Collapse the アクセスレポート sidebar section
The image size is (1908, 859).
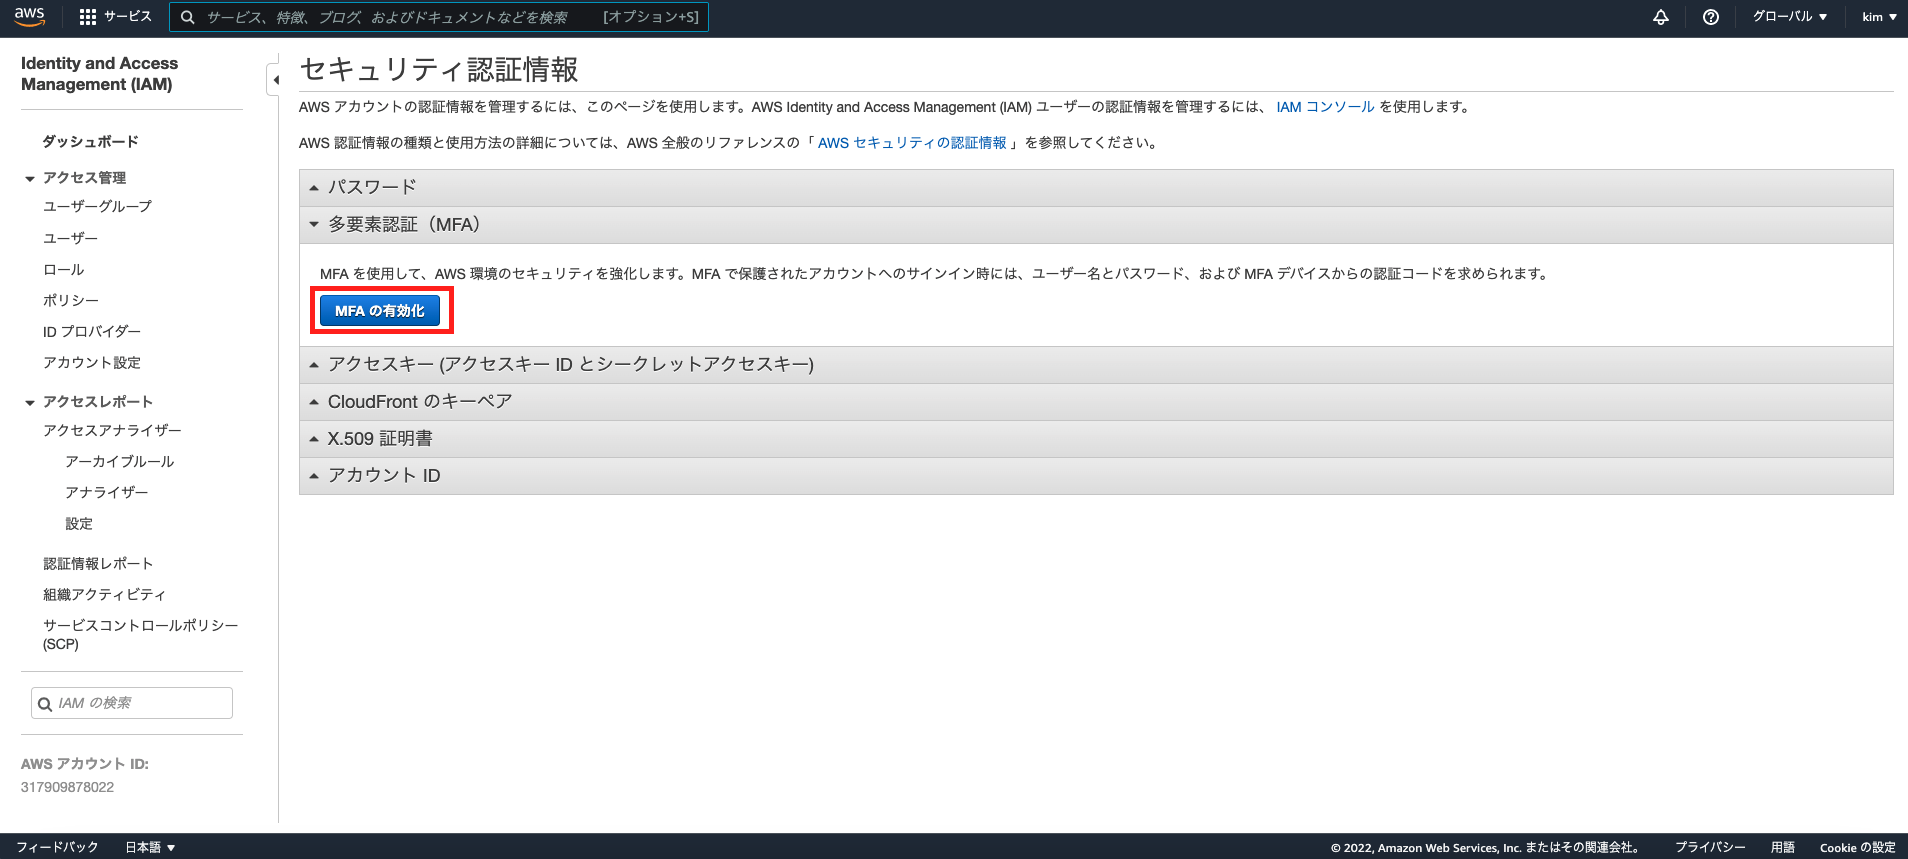click(x=30, y=402)
